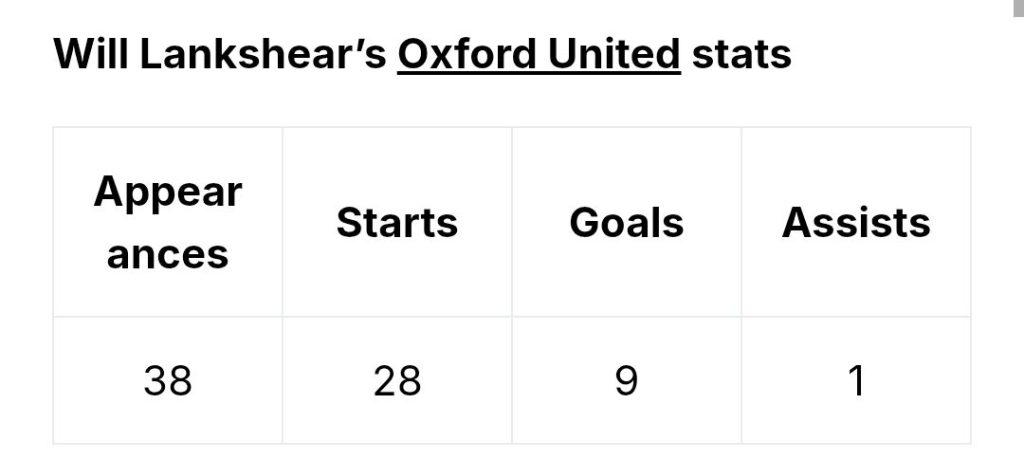
Task: Click the appearances value 38
Action: click(168, 381)
